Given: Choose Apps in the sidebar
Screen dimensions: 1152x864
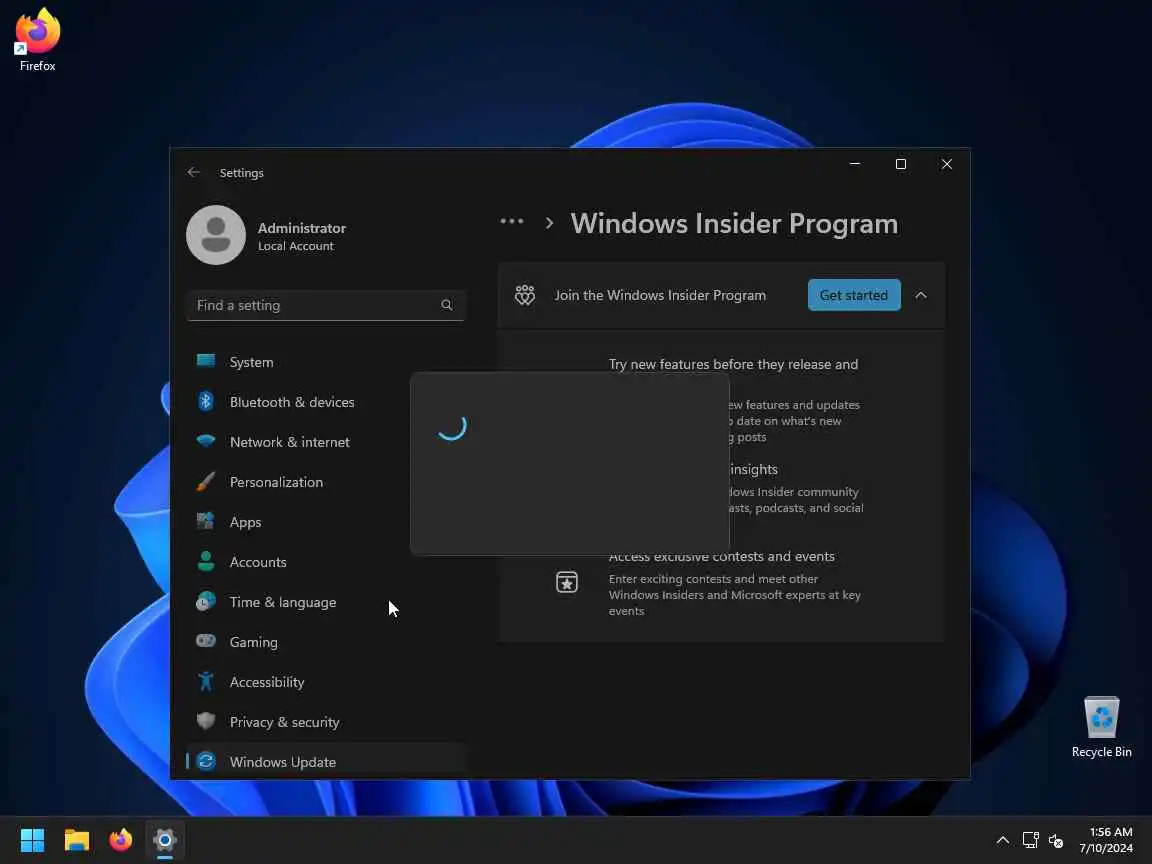Looking at the screenshot, I should [245, 522].
